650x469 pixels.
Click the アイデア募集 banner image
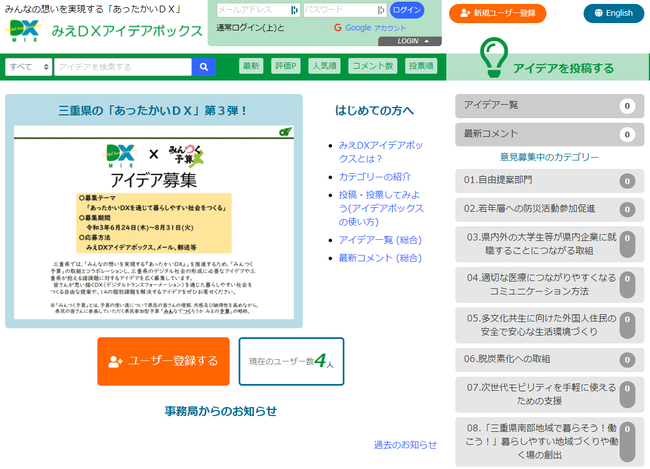[x=154, y=223]
